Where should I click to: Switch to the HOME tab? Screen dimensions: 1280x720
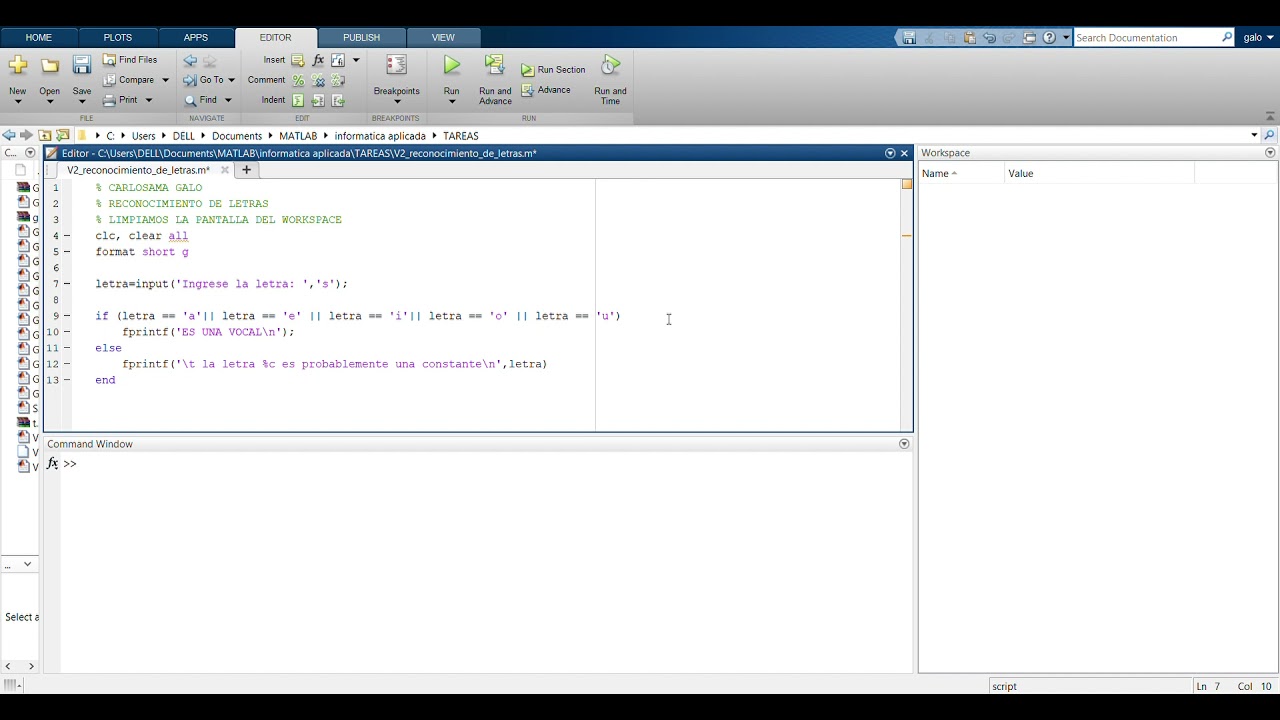[39, 38]
